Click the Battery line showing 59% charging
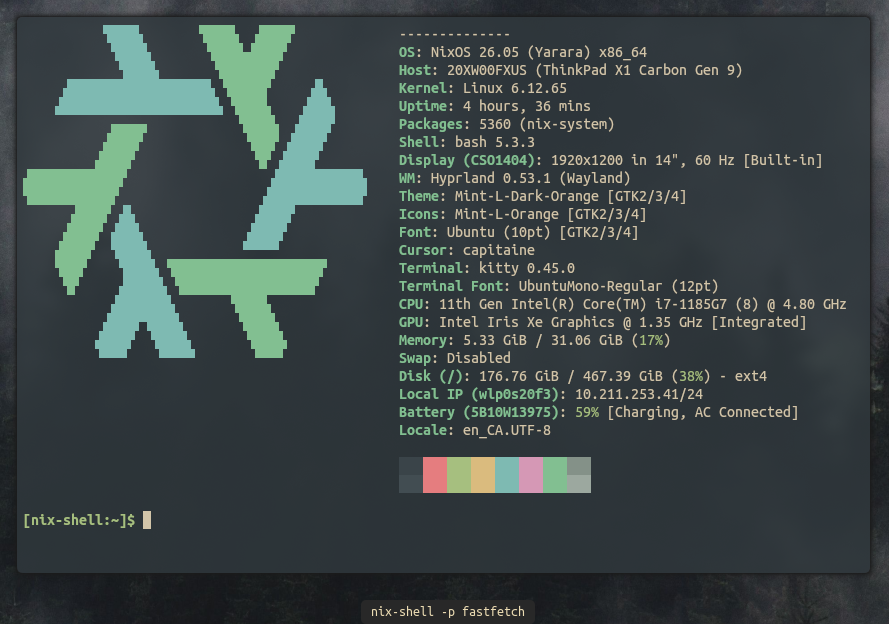Viewport: 889px width, 624px height. coord(598,412)
